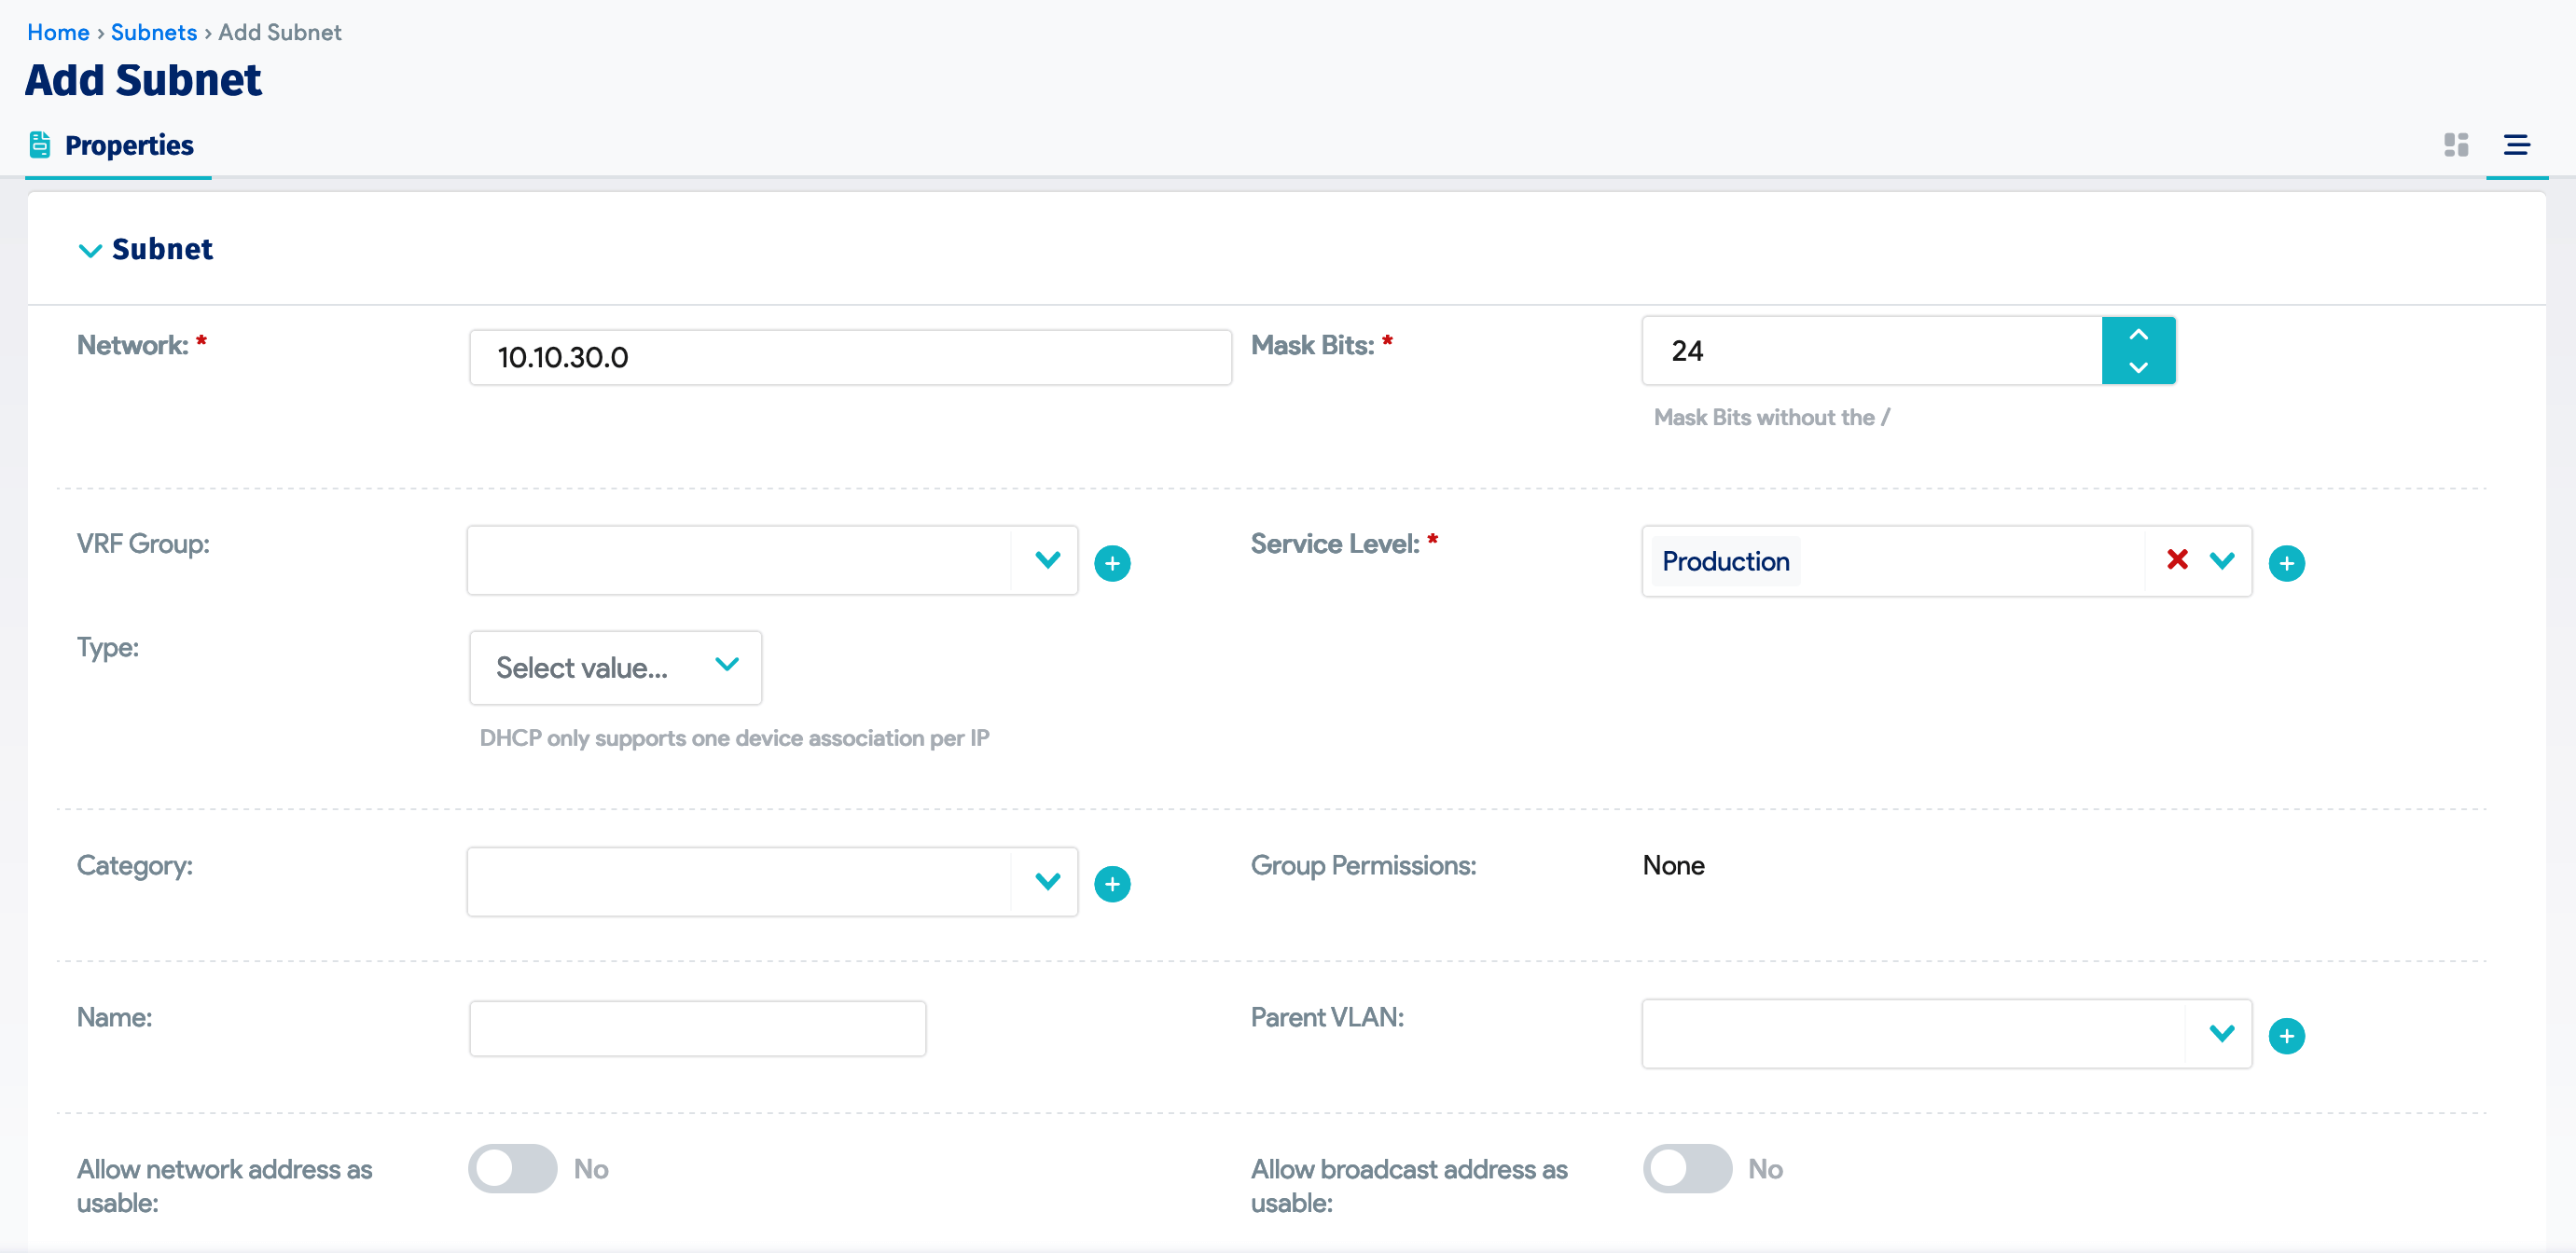Add a new Category via plus icon
This screenshot has width=2576, height=1253.
pos(1113,883)
